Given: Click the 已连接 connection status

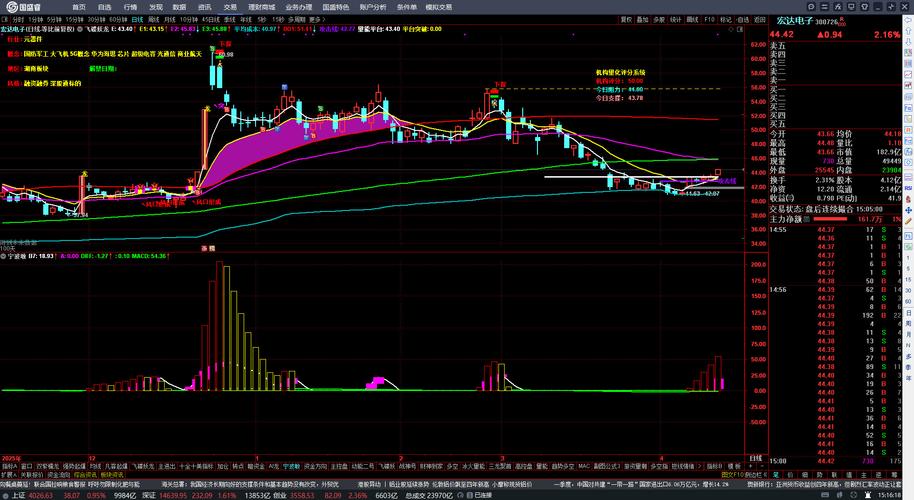Looking at the screenshot, I should click(x=483, y=495).
